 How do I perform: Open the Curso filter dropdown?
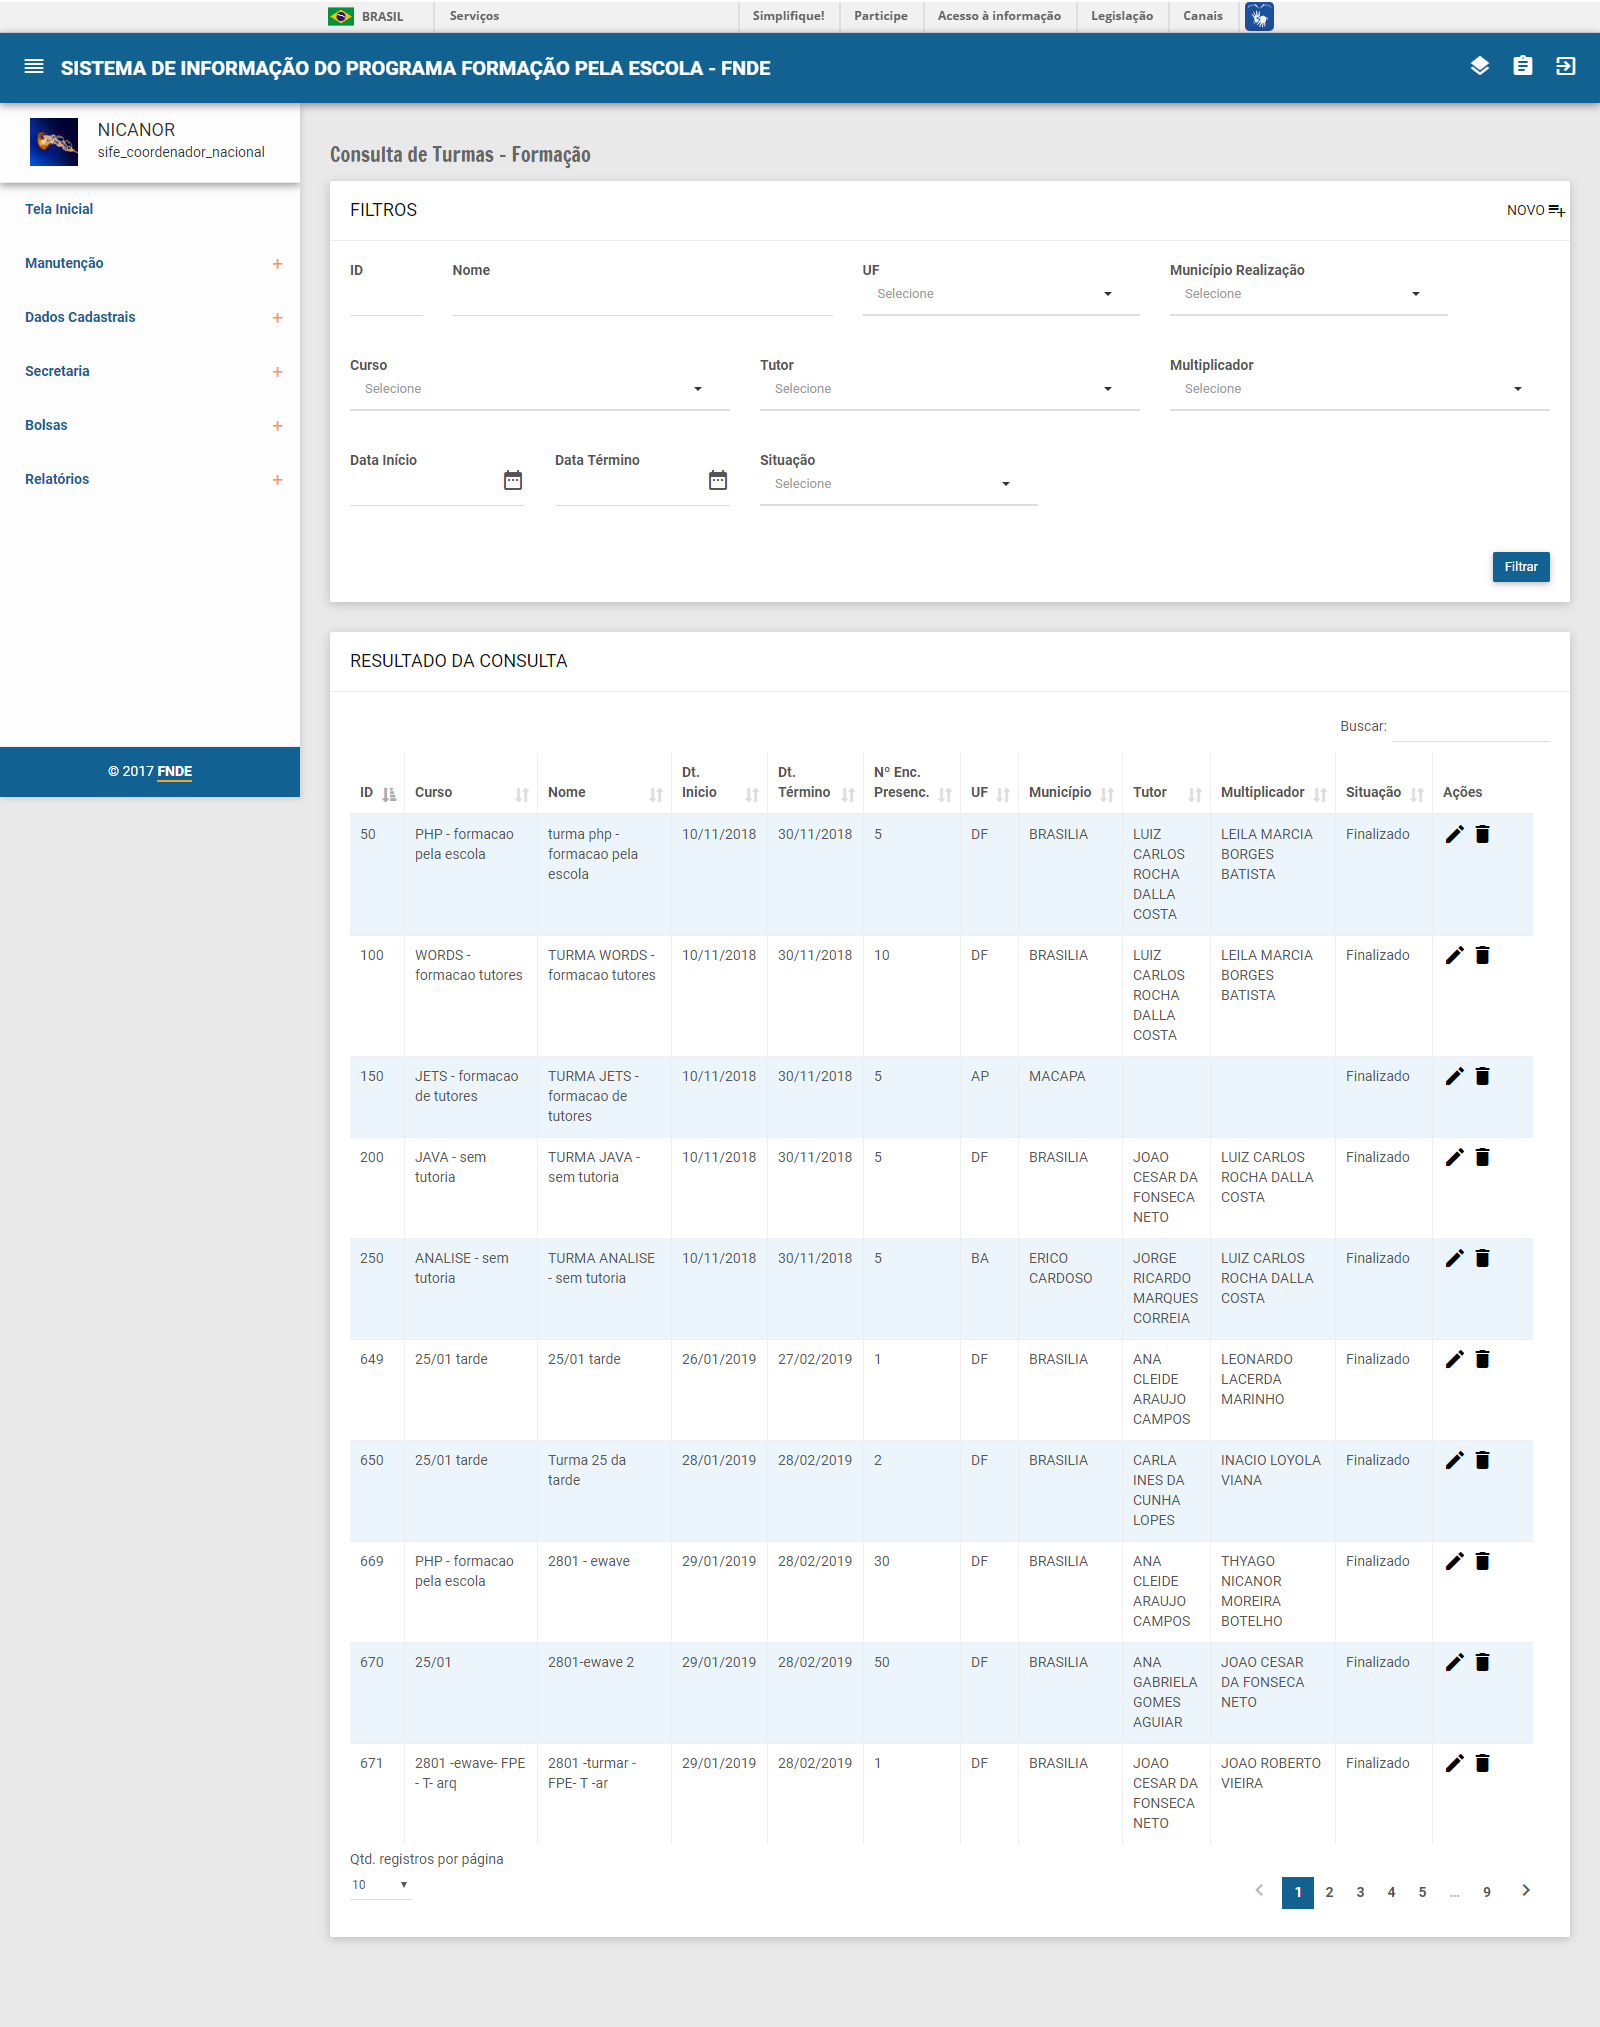539,389
